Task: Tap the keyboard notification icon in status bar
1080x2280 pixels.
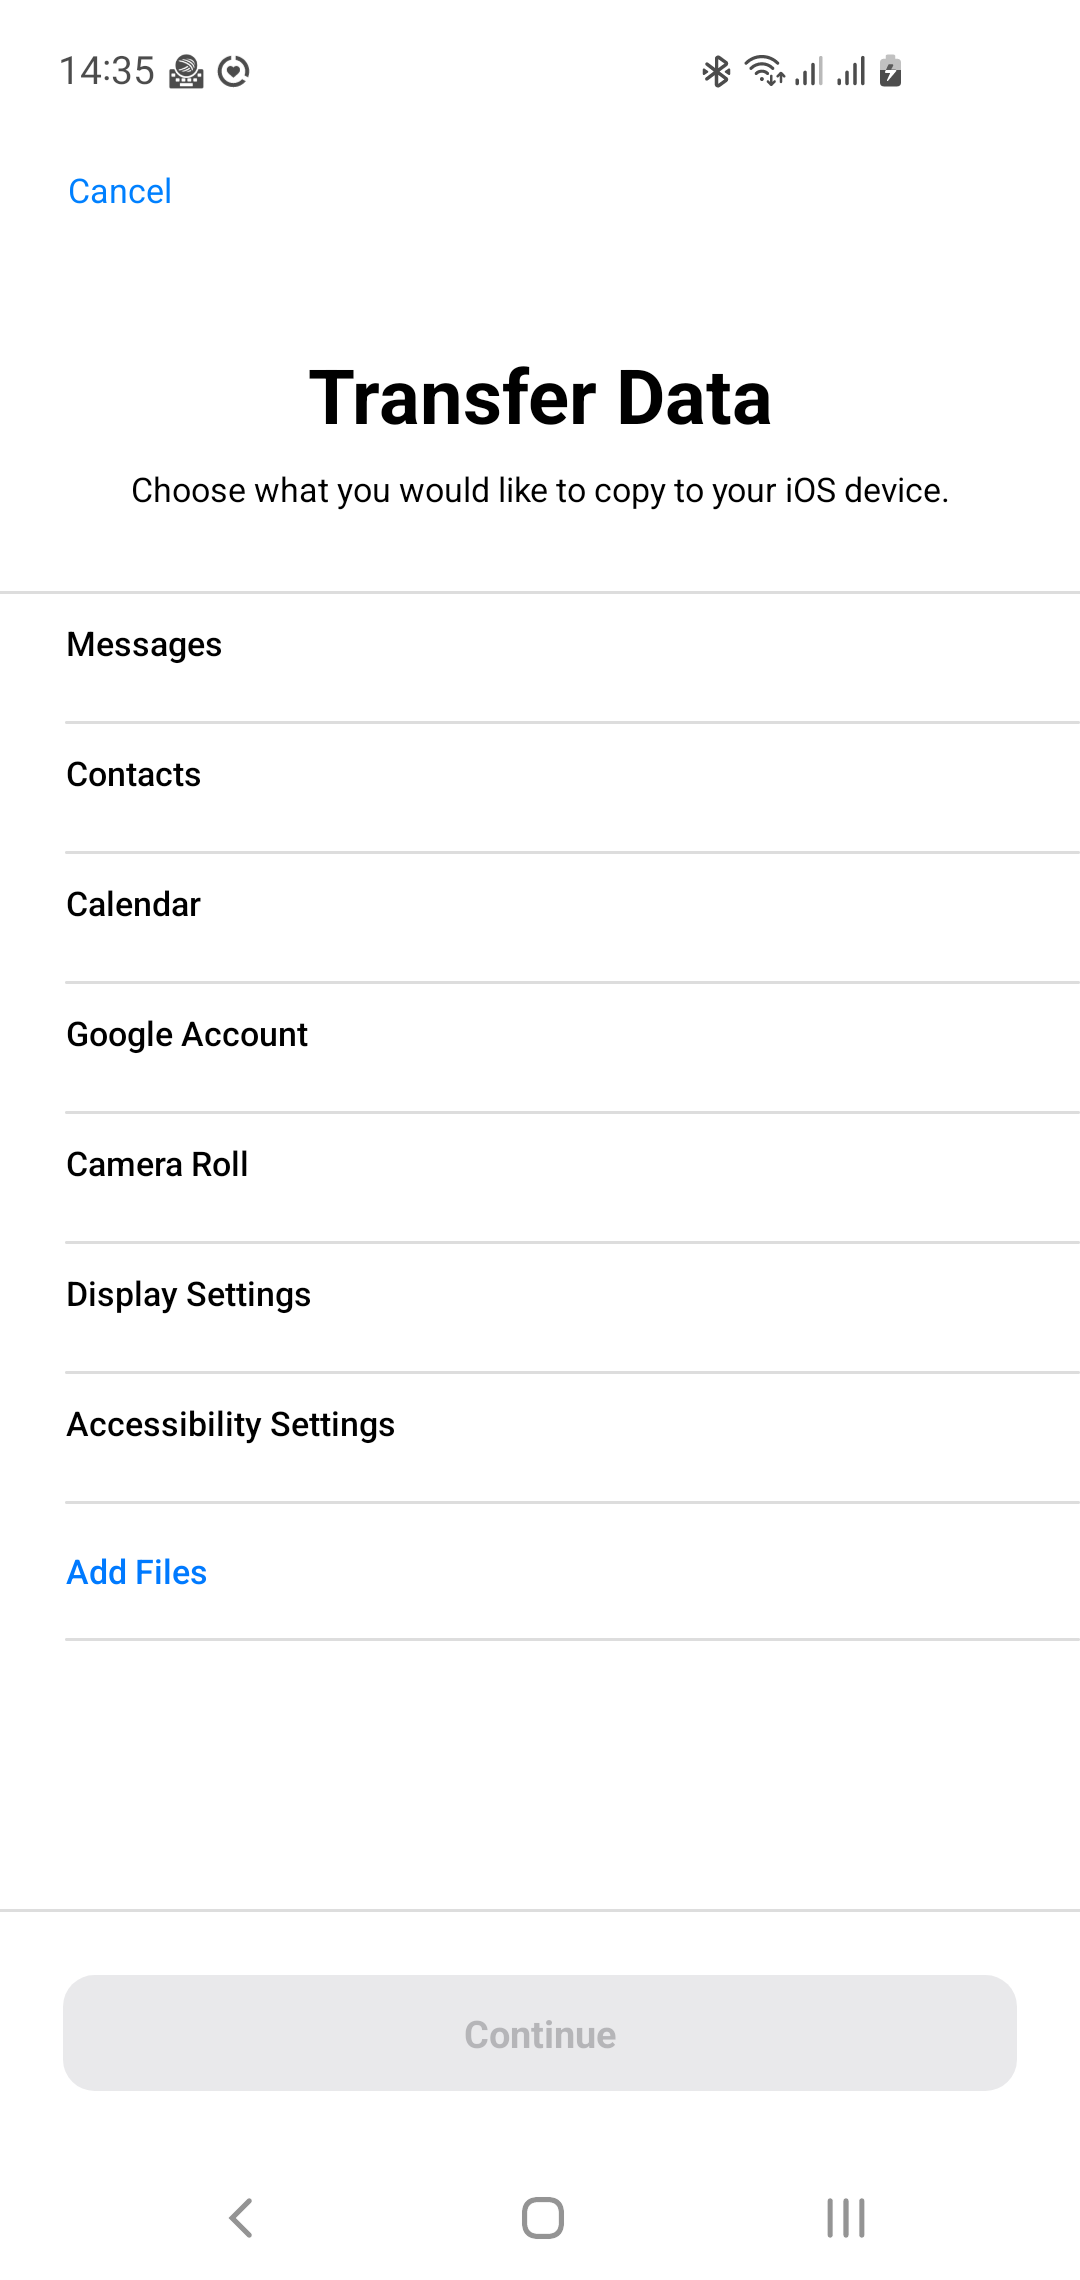Action: [x=186, y=72]
